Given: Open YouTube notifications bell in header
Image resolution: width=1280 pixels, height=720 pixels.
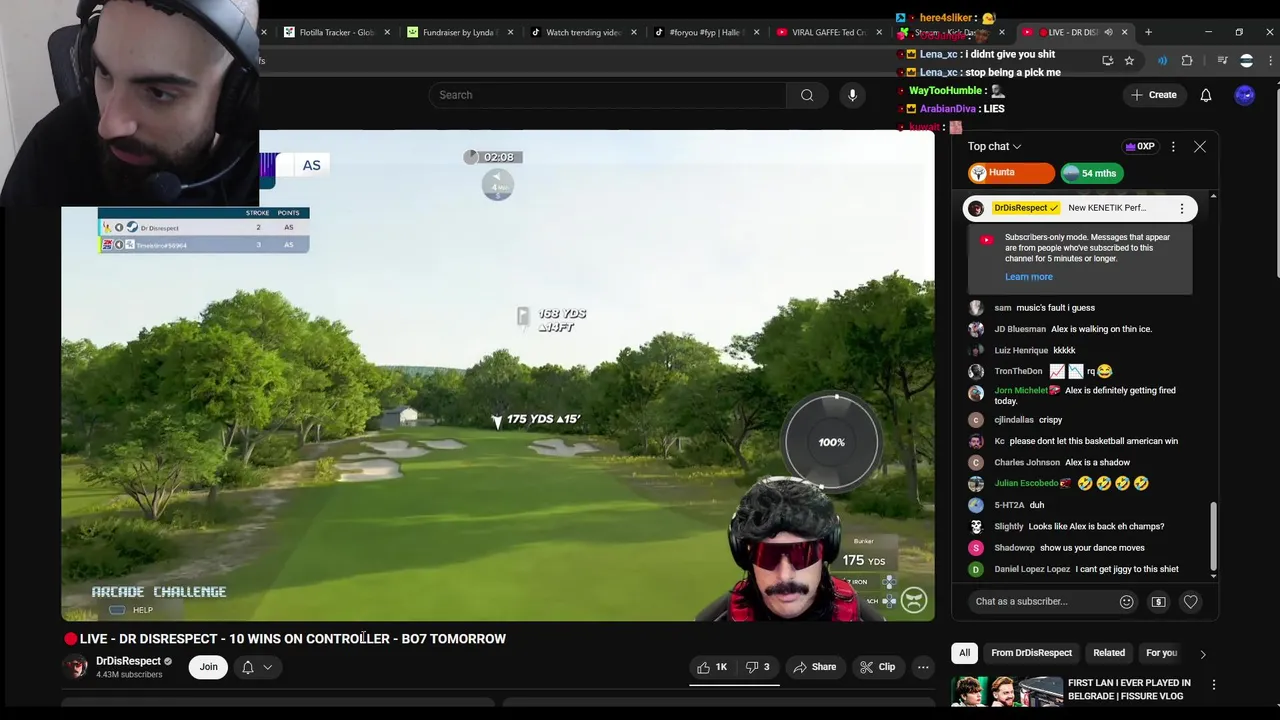Looking at the screenshot, I should 1206,95.
